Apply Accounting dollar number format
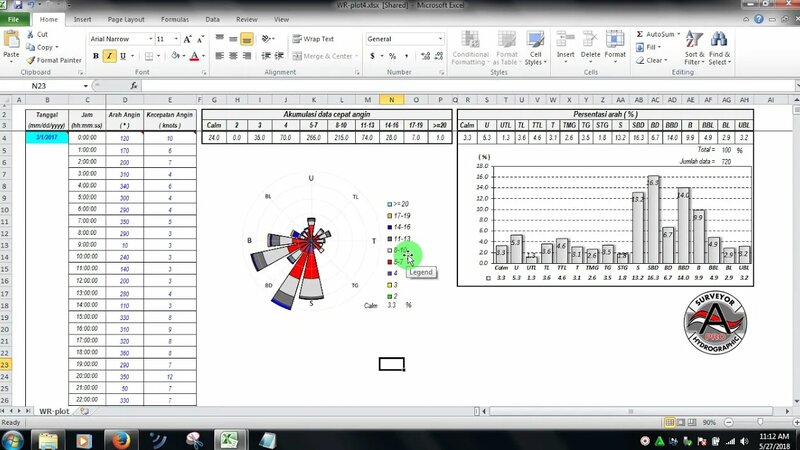This screenshot has width=800, height=450. tap(372, 56)
